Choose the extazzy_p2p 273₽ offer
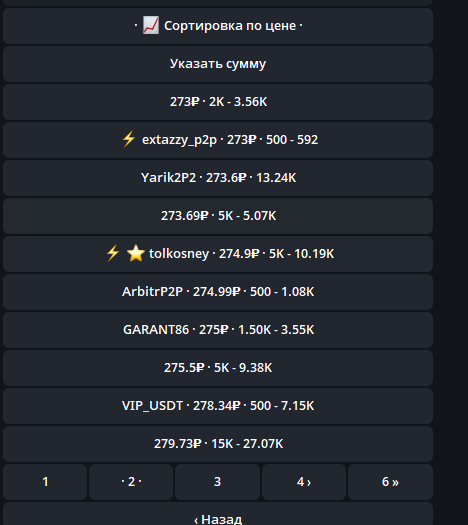This screenshot has height=525, width=468. (x=218, y=140)
